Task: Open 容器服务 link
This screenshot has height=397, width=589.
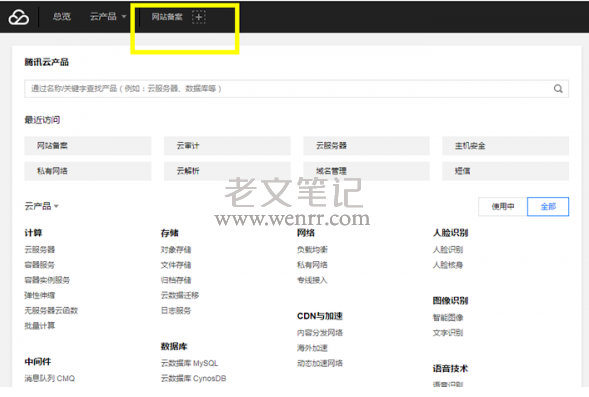Action: (x=40, y=265)
